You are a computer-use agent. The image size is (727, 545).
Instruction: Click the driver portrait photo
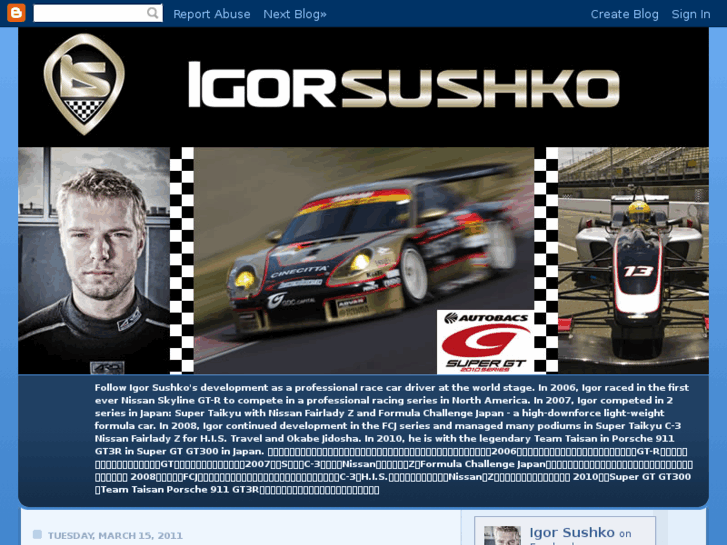(x=94, y=260)
